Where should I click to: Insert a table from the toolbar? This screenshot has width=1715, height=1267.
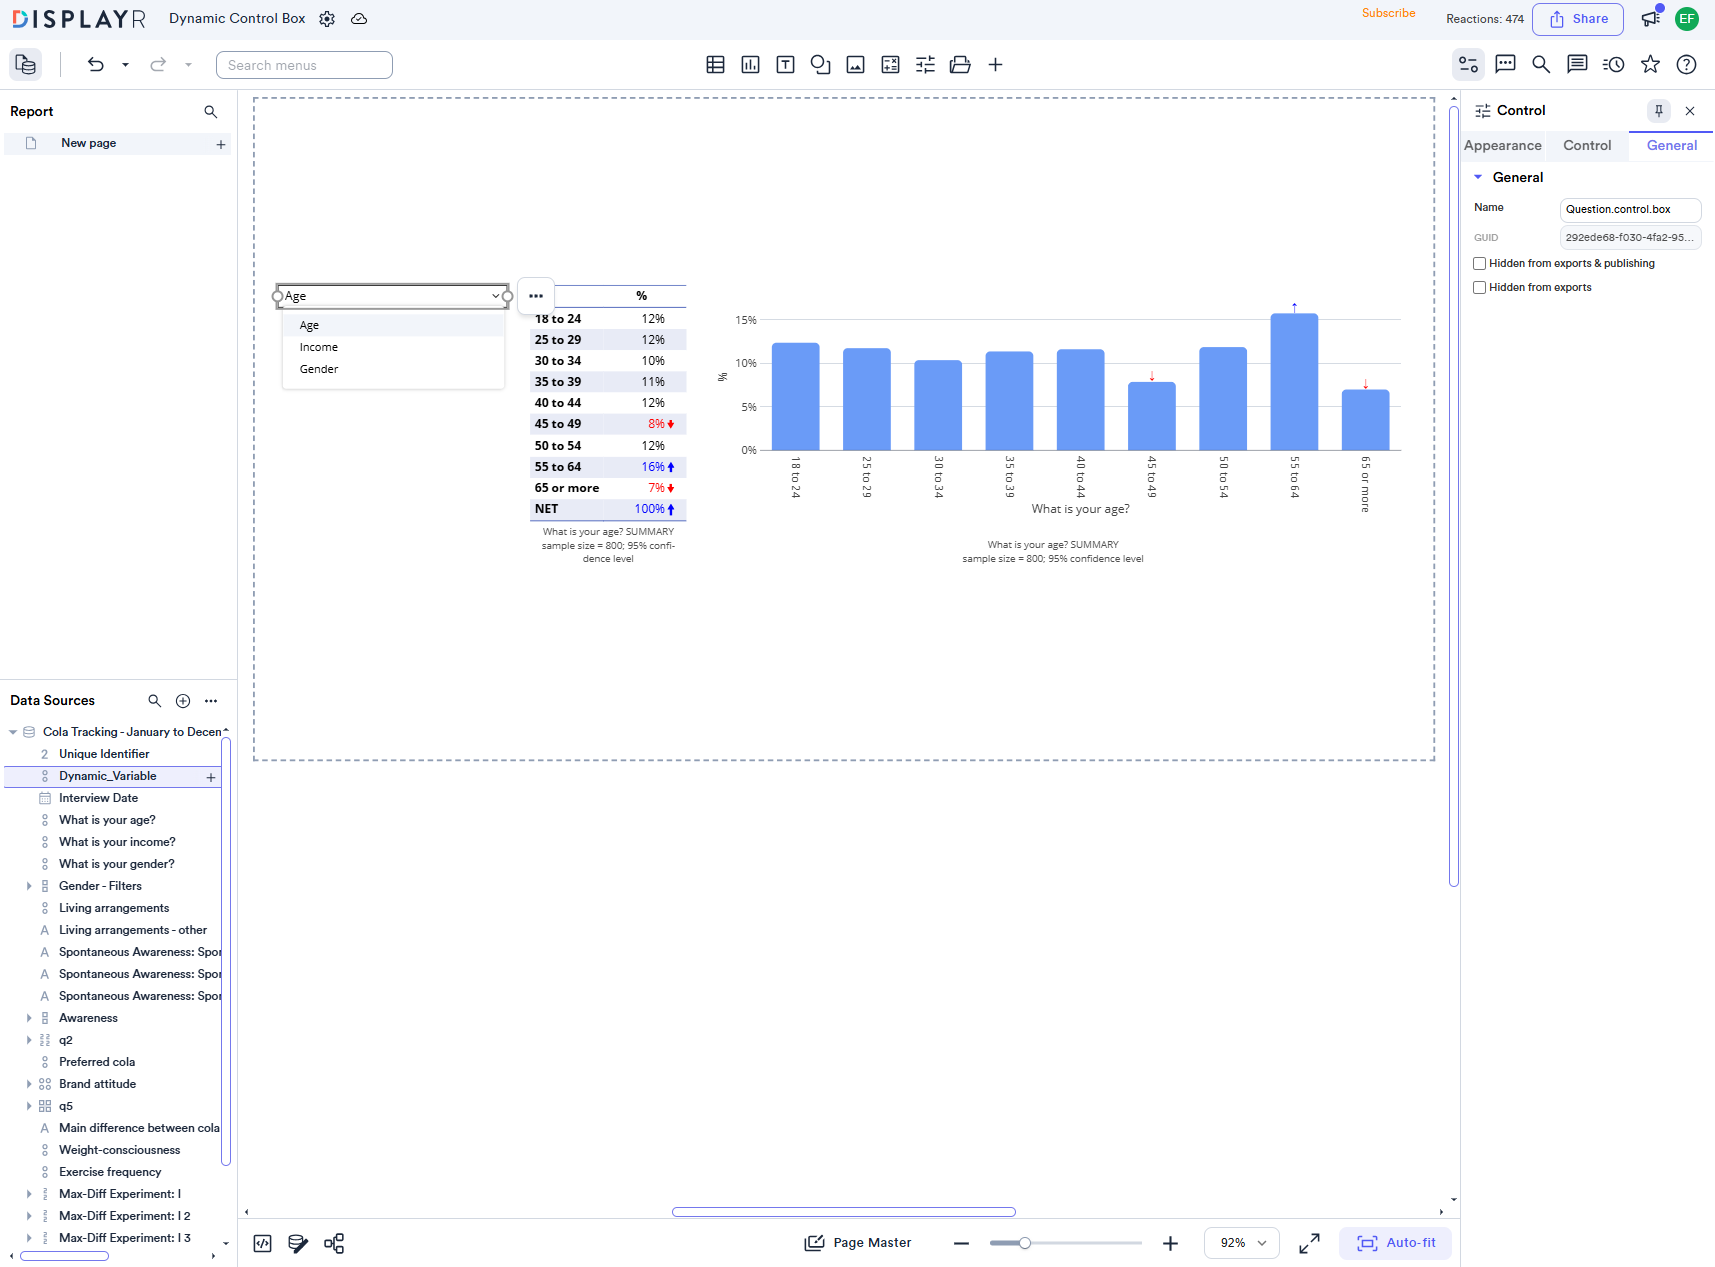715,65
